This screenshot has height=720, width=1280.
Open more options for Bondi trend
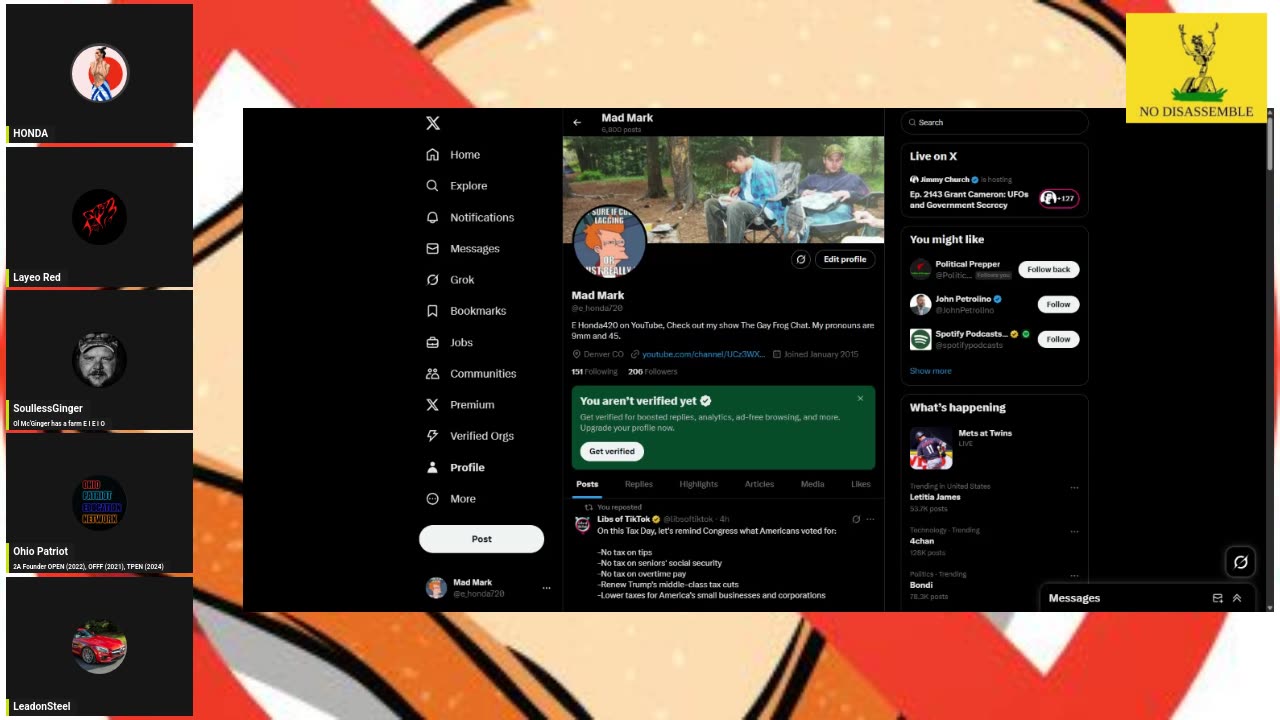pos(1074,576)
